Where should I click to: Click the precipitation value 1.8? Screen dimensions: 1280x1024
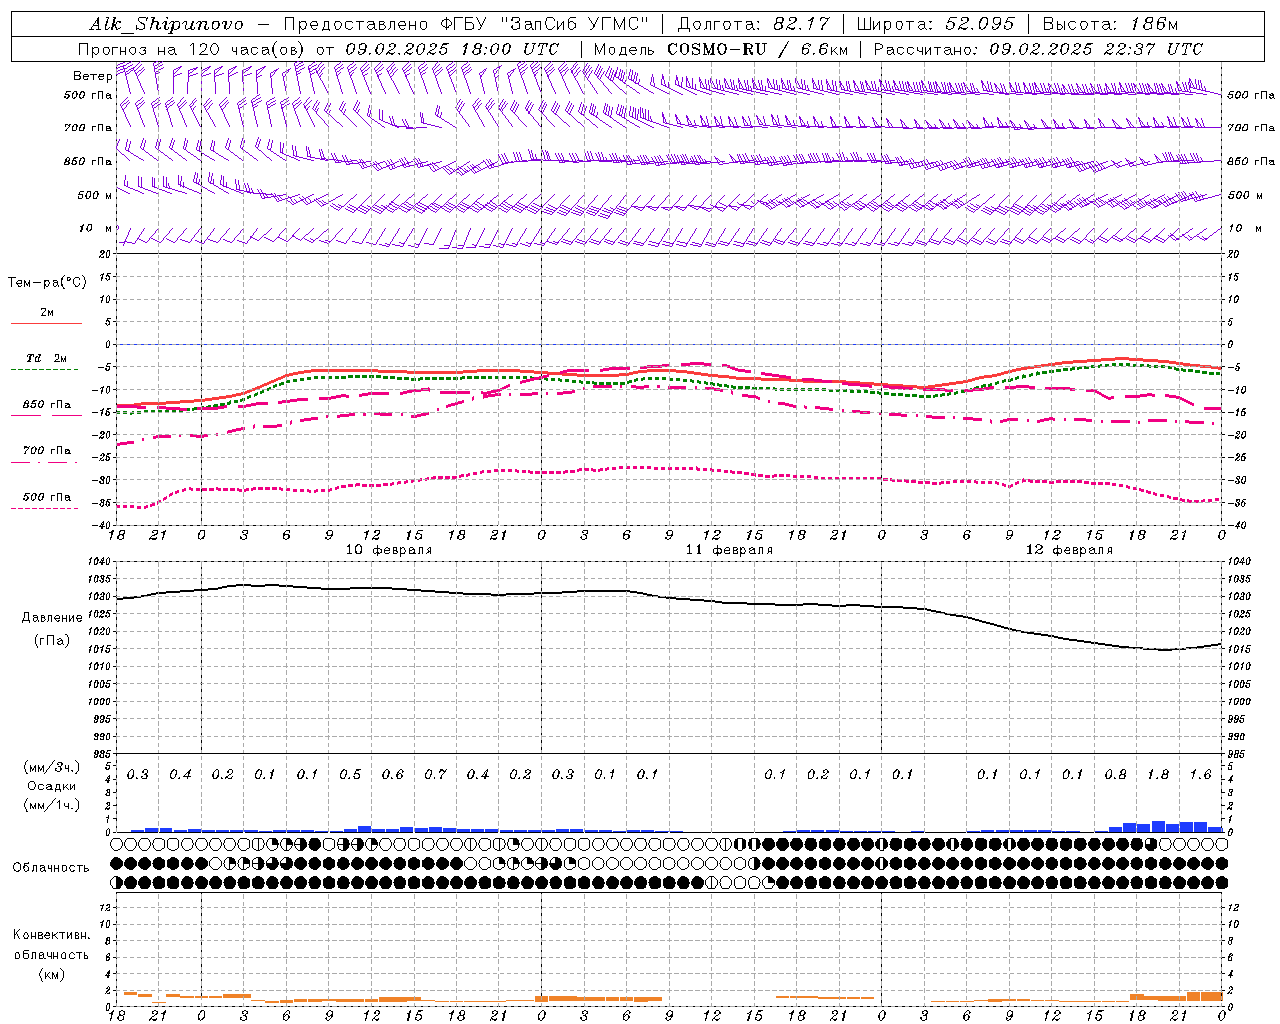[x=1158, y=775]
